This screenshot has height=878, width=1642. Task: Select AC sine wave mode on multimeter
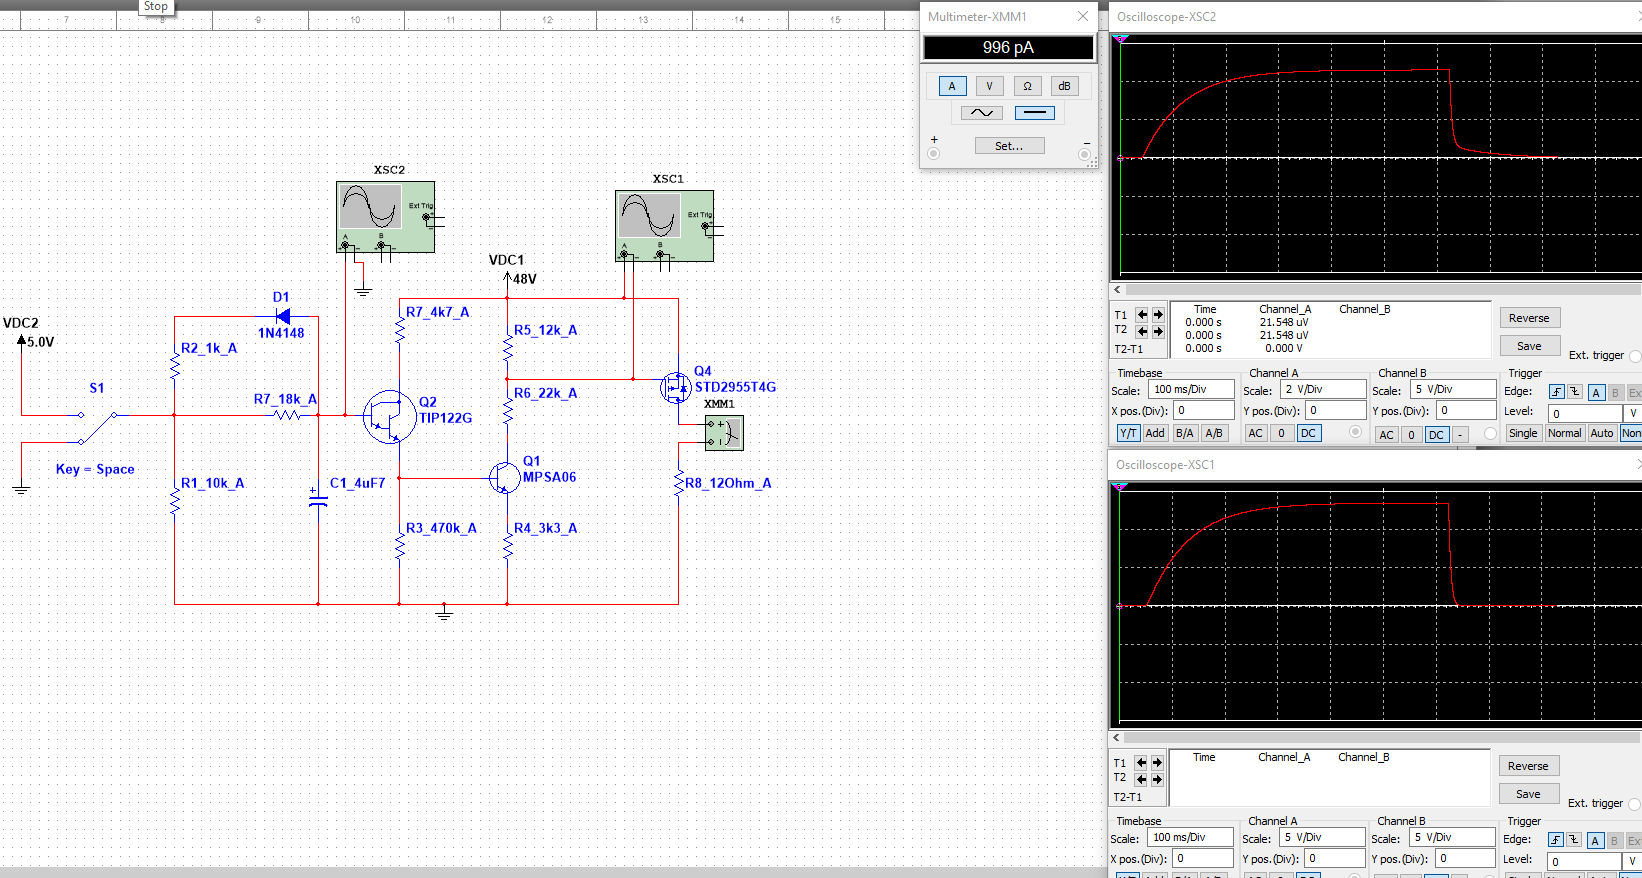(981, 113)
